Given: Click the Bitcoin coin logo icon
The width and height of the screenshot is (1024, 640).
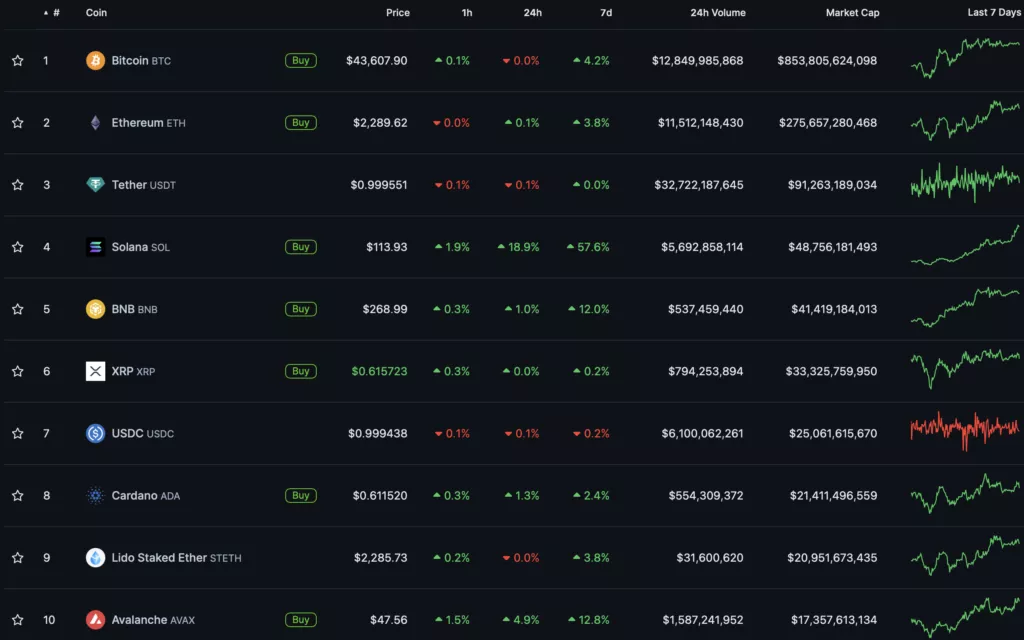Looking at the screenshot, I should 95,61.
